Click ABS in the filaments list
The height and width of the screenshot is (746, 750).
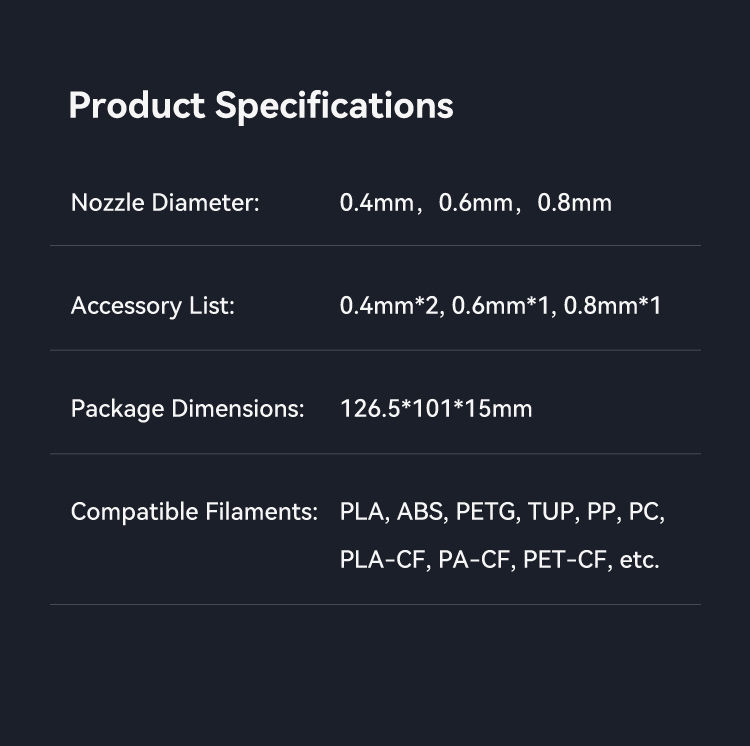click(420, 512)
